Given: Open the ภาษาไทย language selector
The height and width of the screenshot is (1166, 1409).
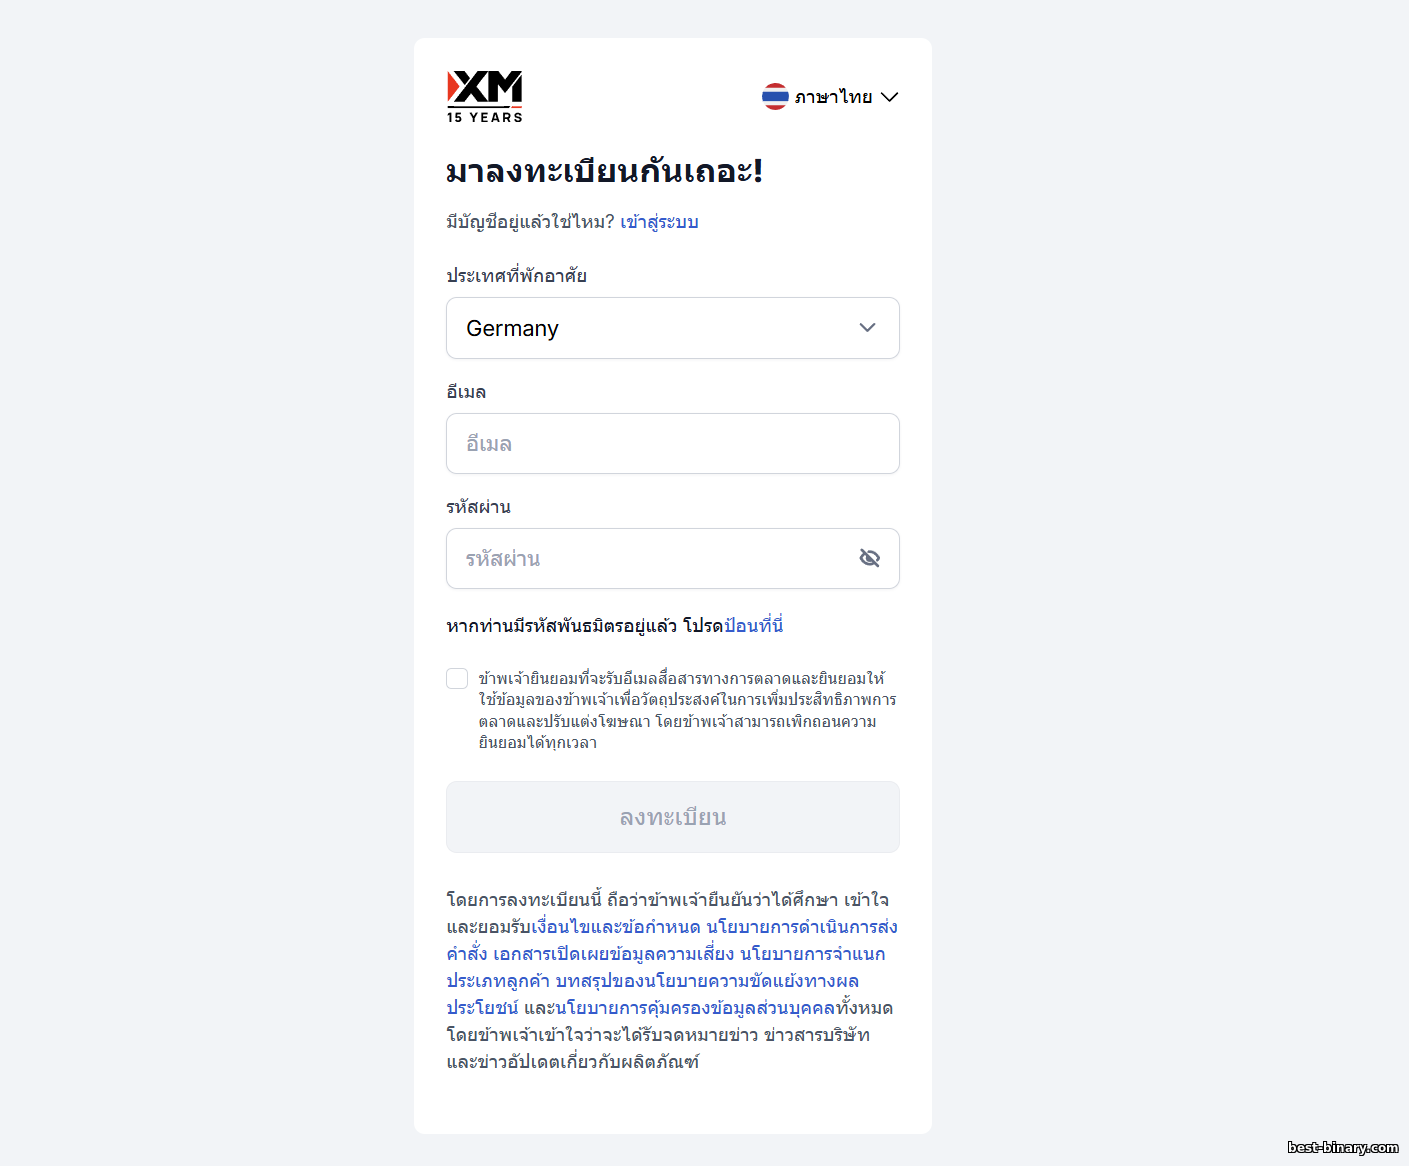Looking at the screenshot, I should pyautogui.click(x=833, y=97).
